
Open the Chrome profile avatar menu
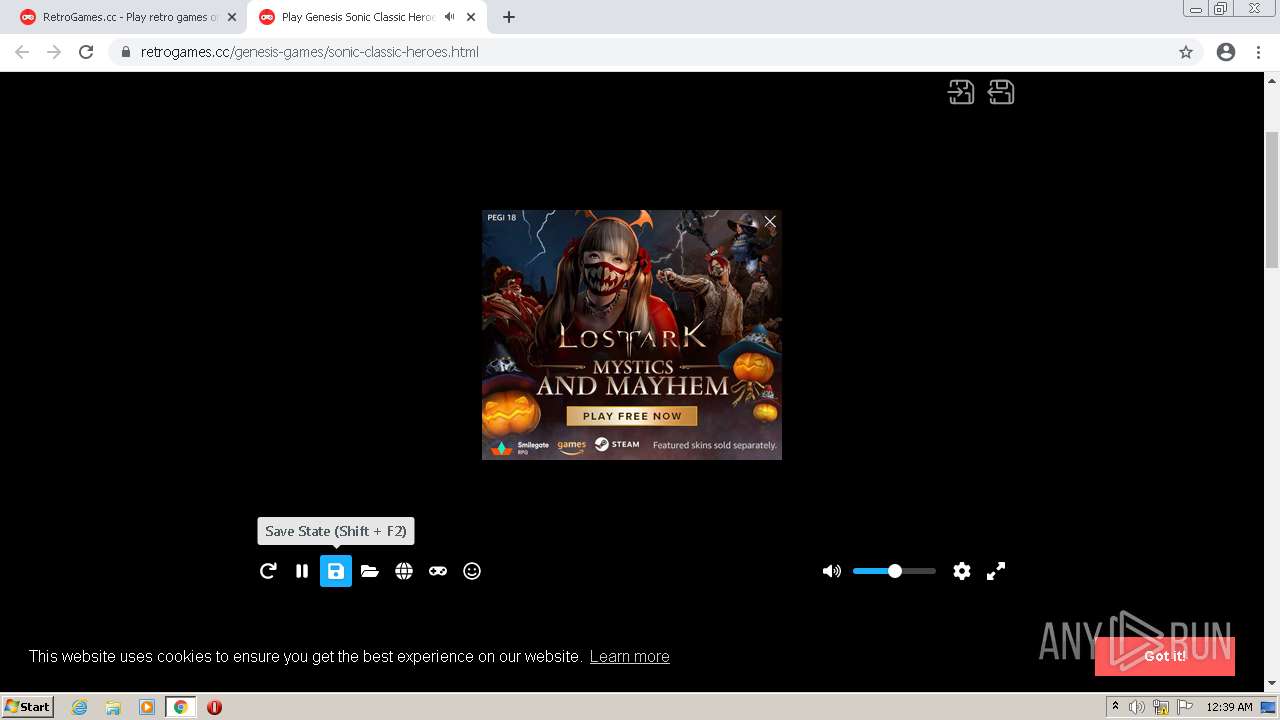point(1226,52)
